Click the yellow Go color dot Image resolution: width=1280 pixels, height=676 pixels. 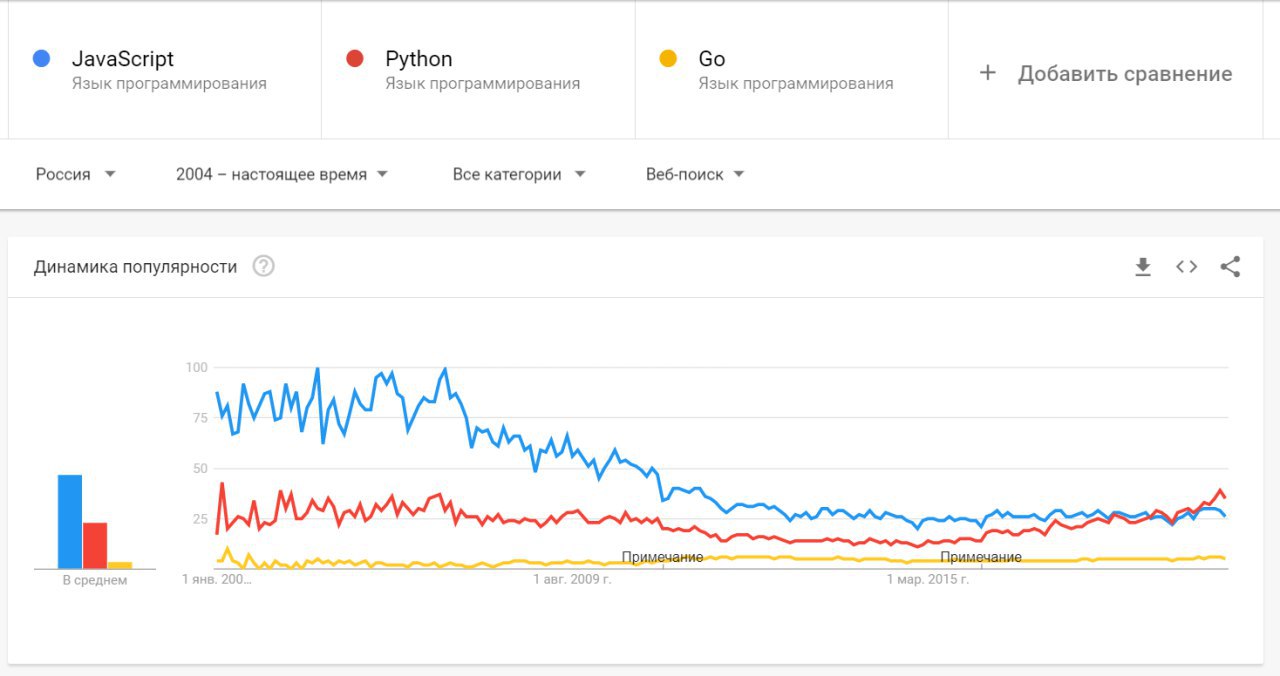(x=668, y=59)
